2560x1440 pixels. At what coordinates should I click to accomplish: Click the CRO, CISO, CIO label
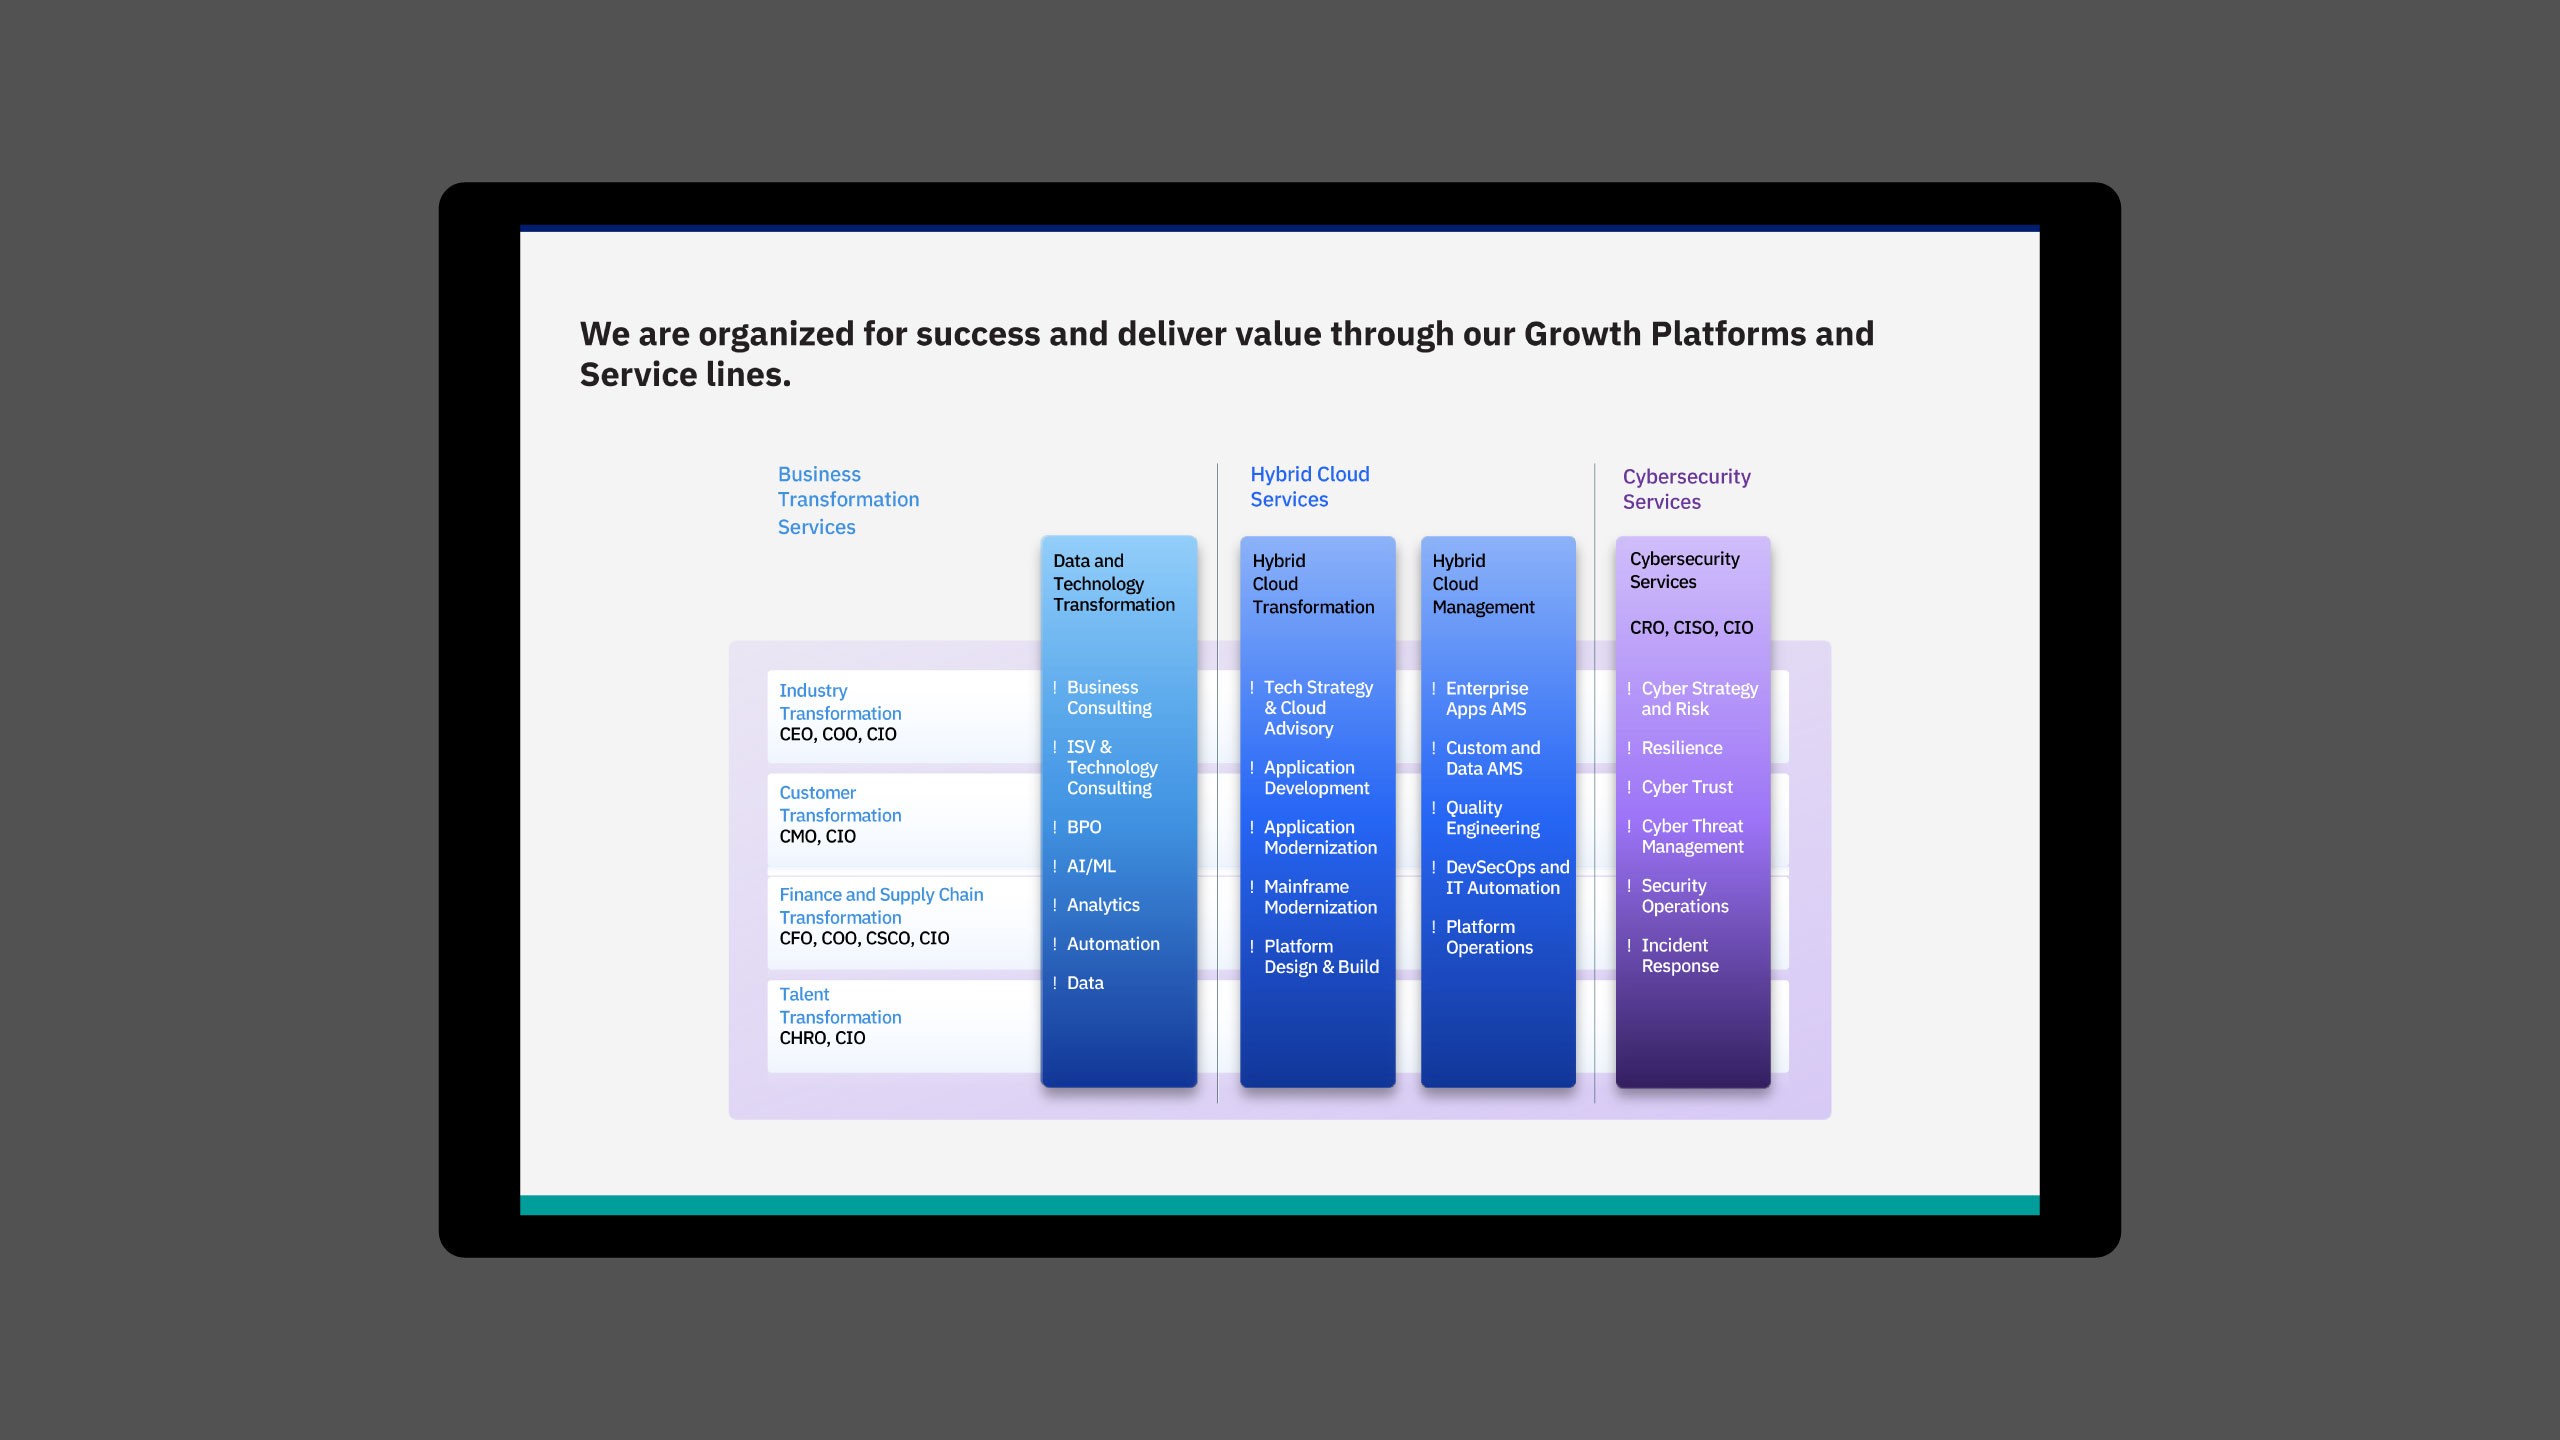[1691, 628]
